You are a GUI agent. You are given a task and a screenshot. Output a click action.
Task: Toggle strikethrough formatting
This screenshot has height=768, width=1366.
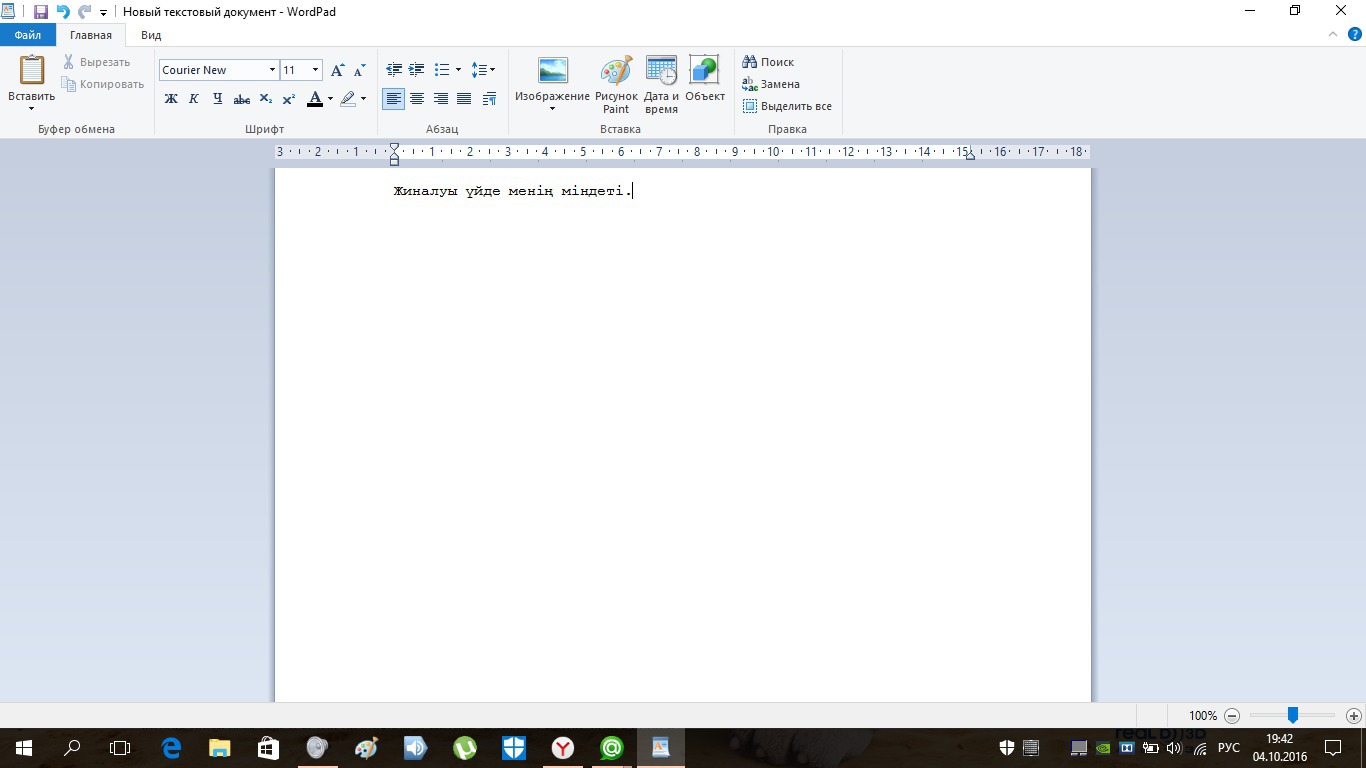pos(241,99)
